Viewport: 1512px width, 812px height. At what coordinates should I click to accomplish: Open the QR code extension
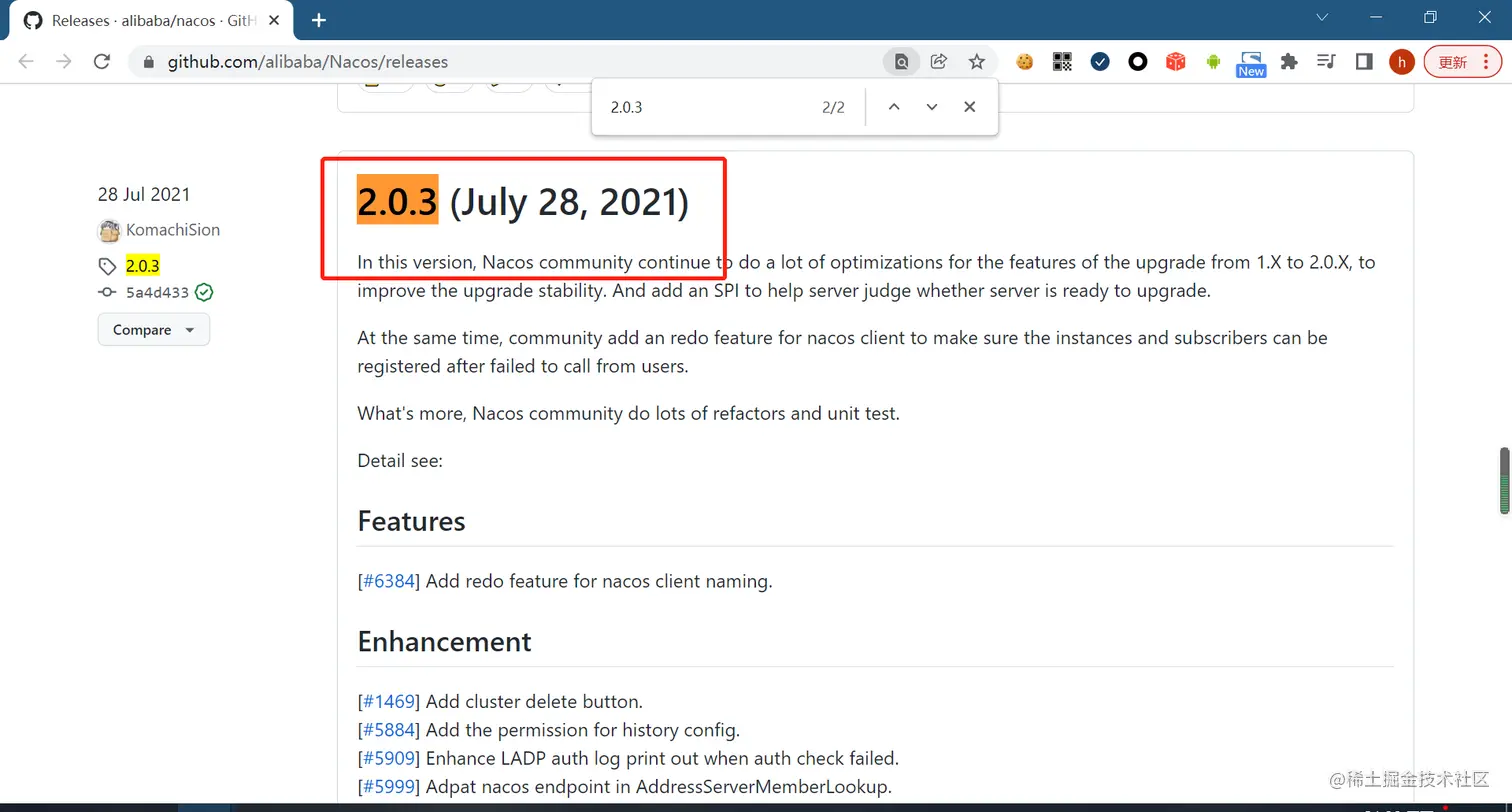coord(1062,61)
